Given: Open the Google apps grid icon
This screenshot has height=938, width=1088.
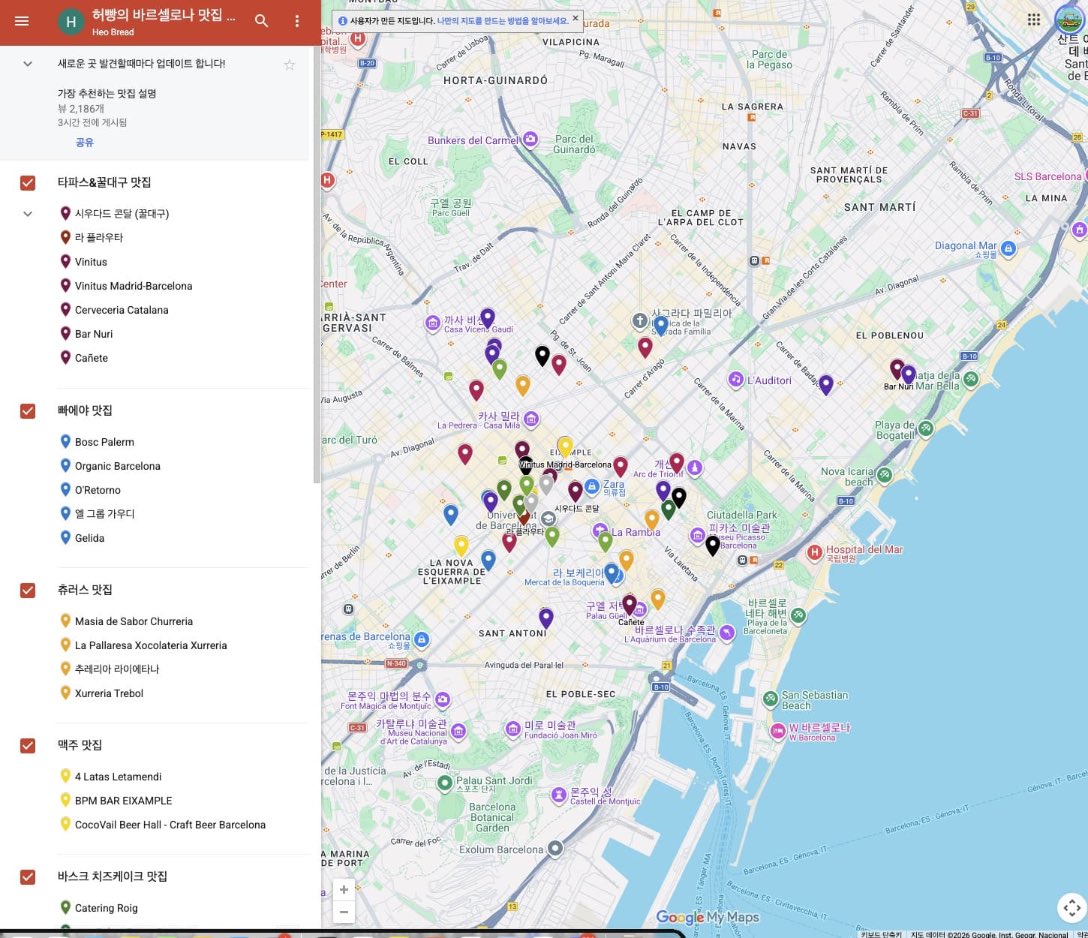Looking at the screenshot, I should pos(1033,19).
